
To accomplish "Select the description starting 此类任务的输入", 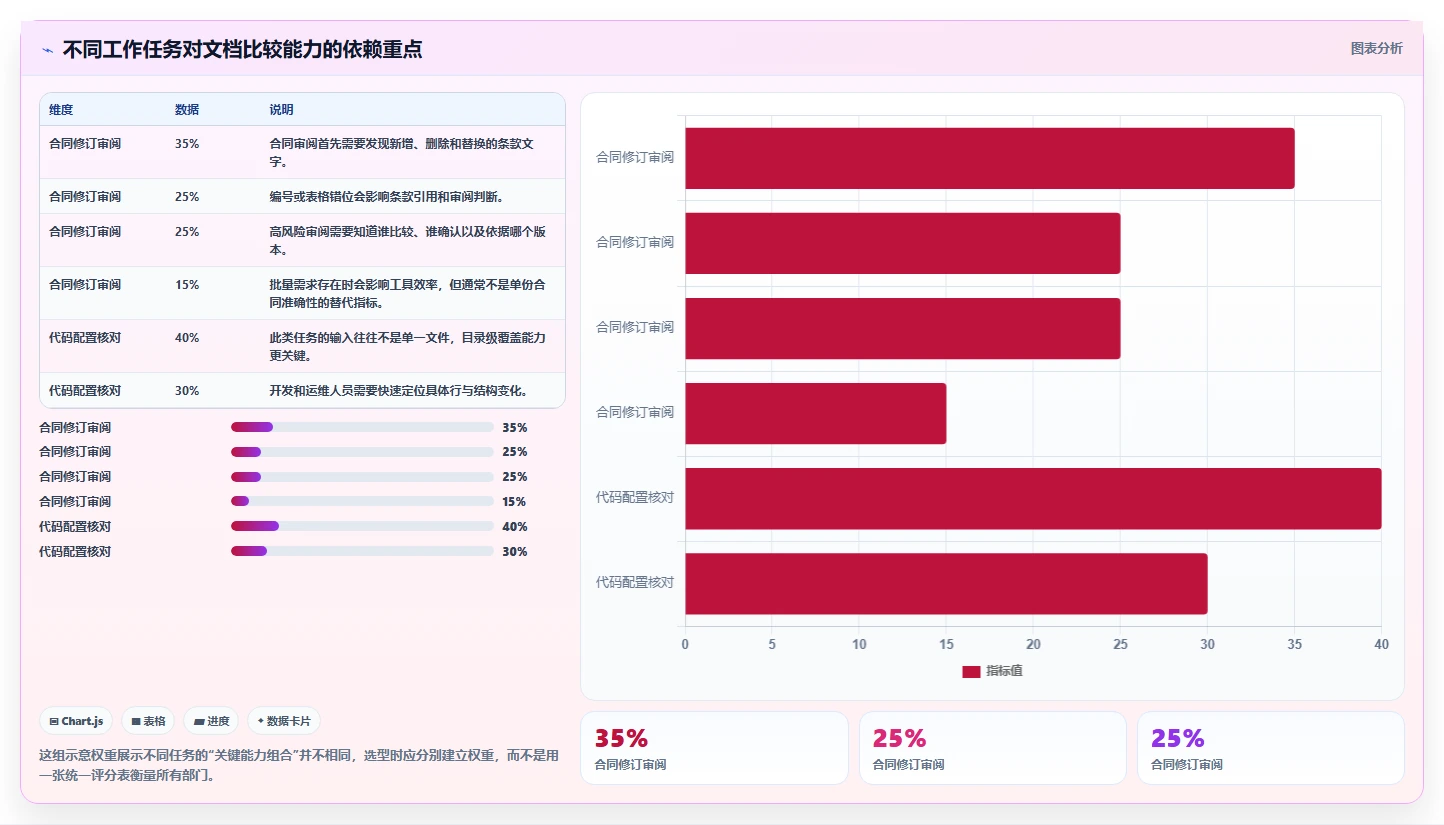I will point(408,346).
